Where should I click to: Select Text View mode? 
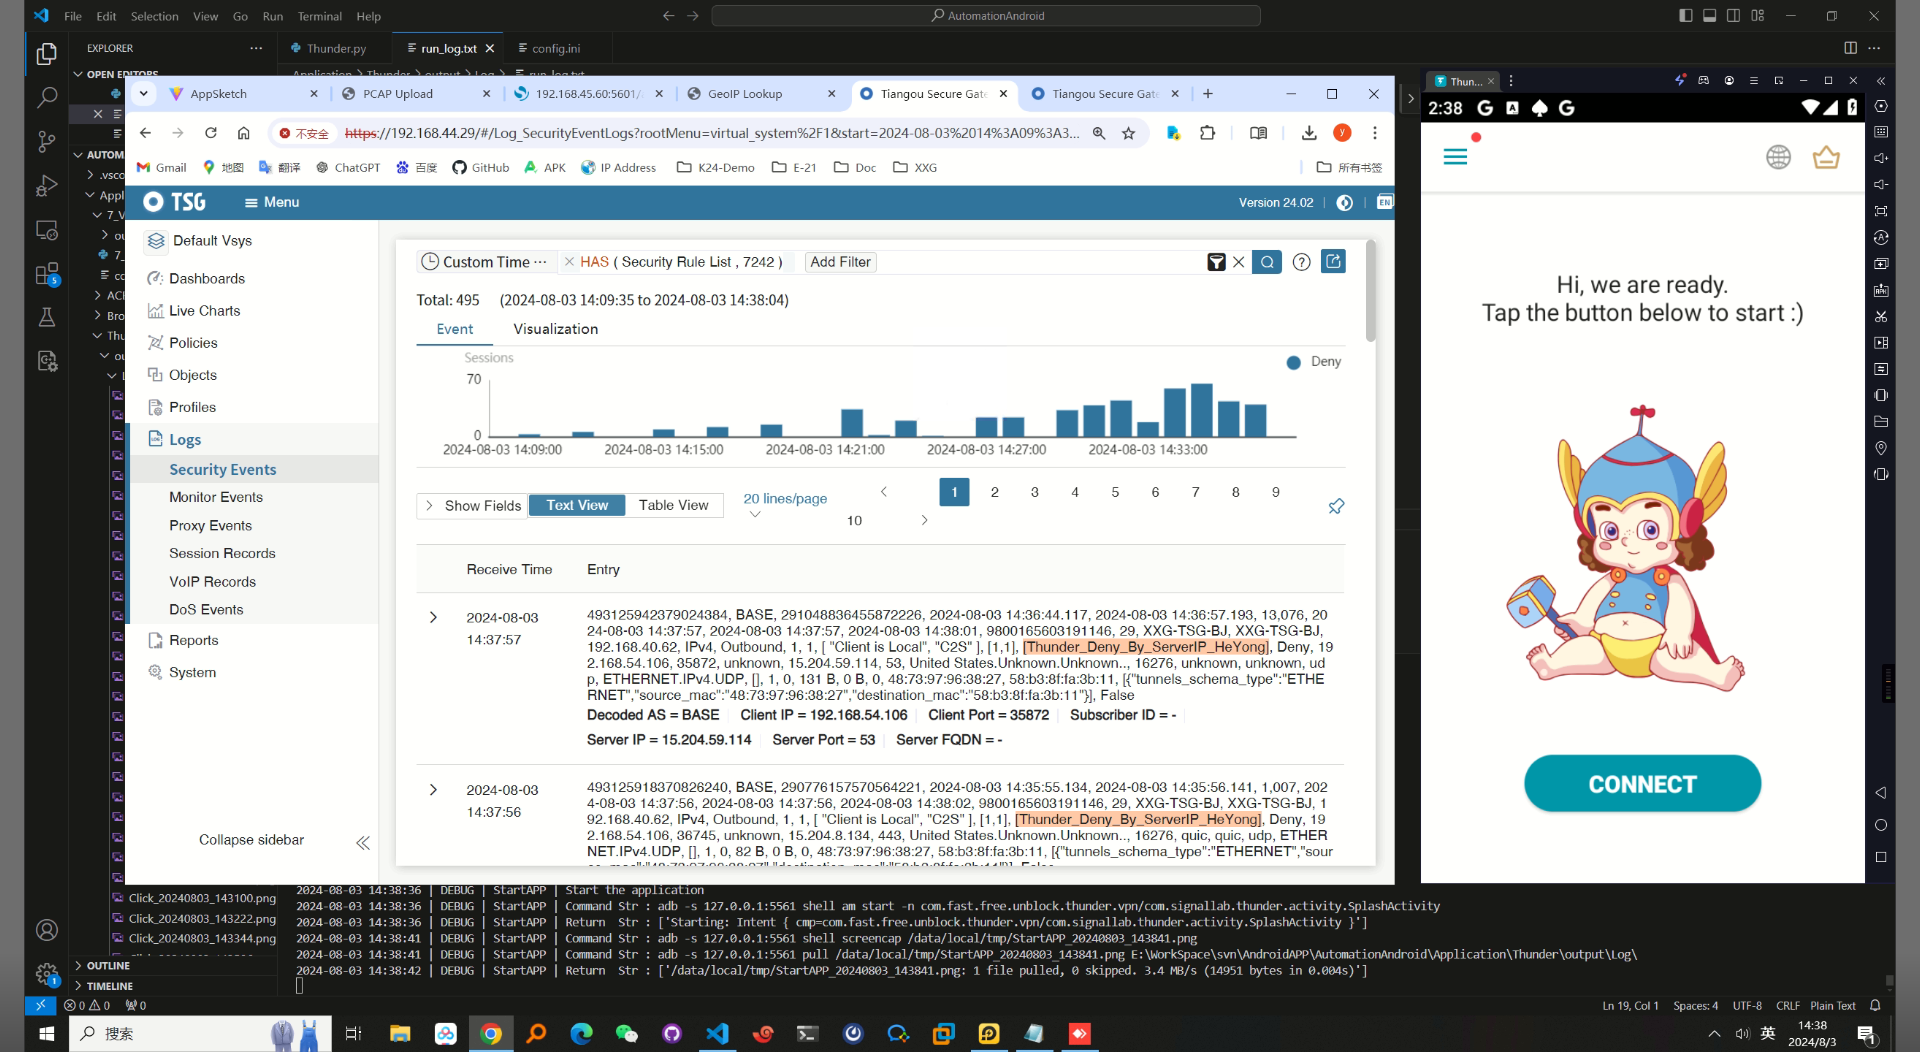pyautogui.click(x=577, y=505)
